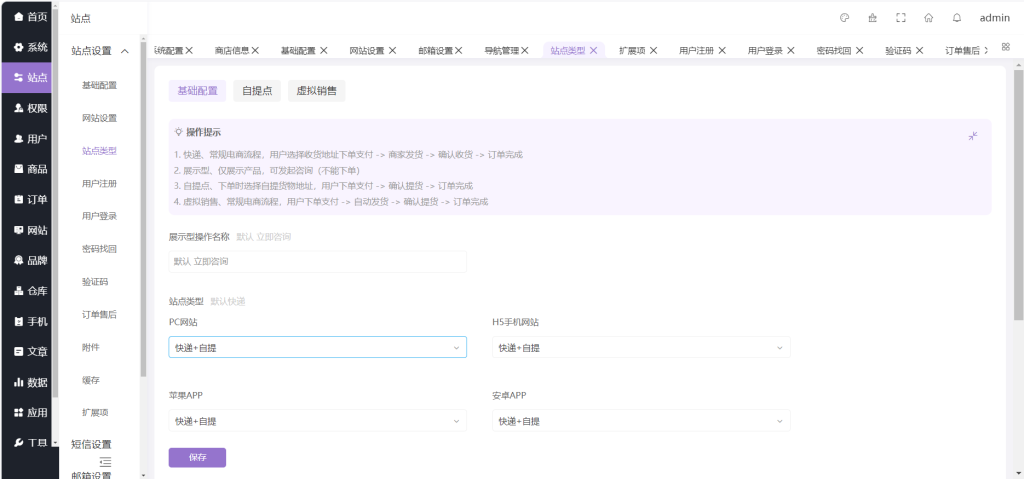Open the notifications bell

pyautogui.click(x=957, y=18)
